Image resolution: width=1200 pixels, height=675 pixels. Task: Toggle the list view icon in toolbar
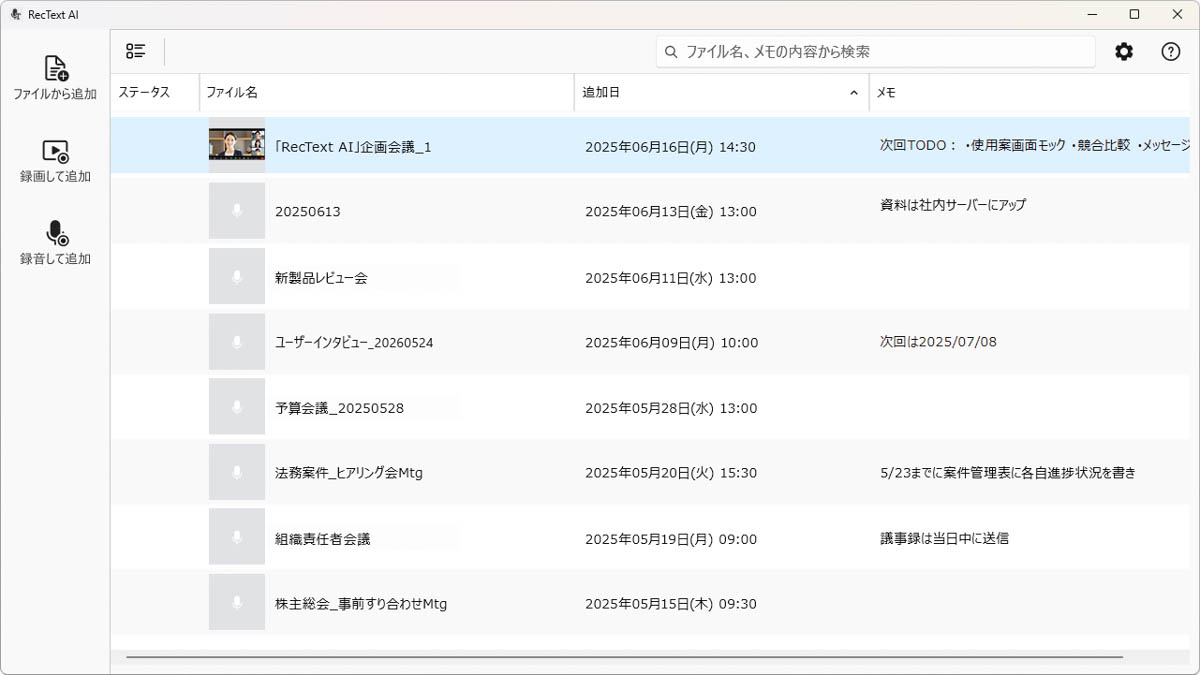[136, 52]
